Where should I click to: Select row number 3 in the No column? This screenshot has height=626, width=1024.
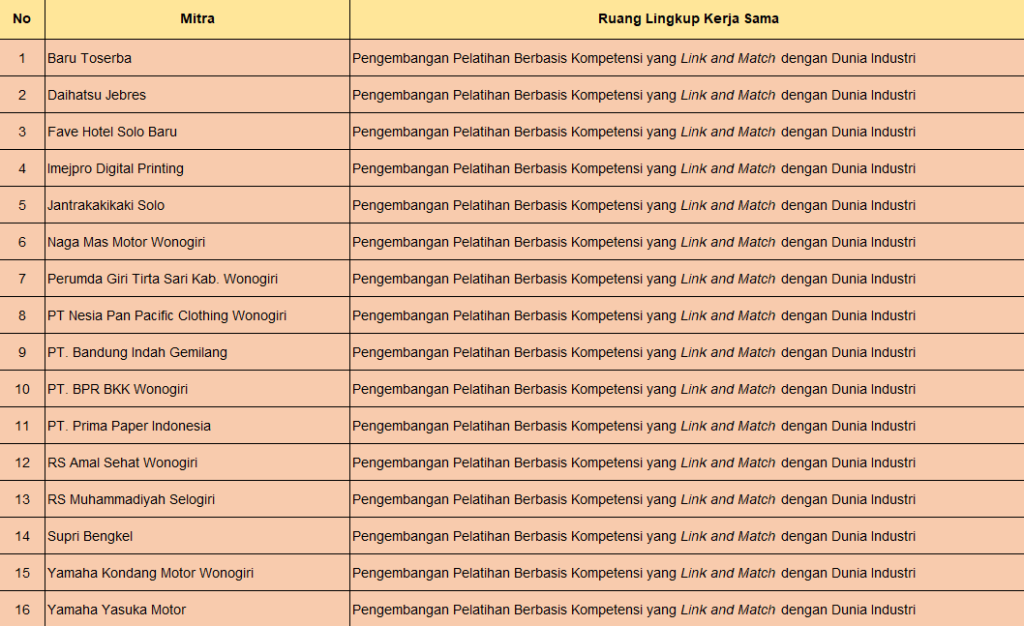tap(22, 132)
